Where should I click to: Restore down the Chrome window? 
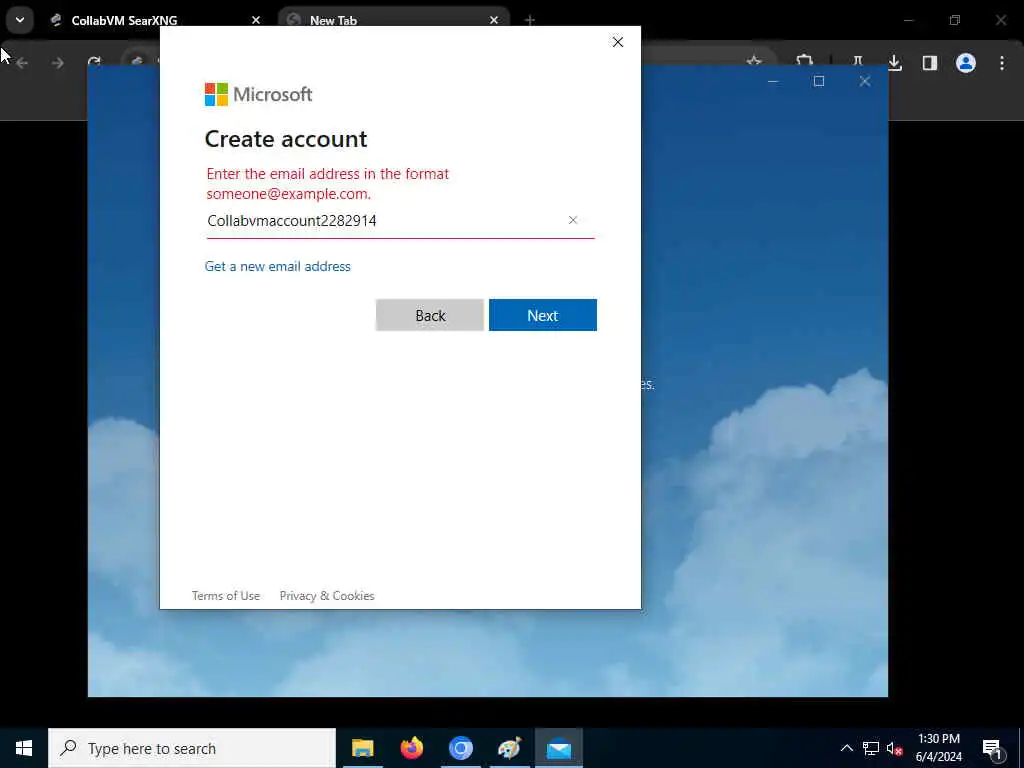pyautogui.click(x=955, y=20)
